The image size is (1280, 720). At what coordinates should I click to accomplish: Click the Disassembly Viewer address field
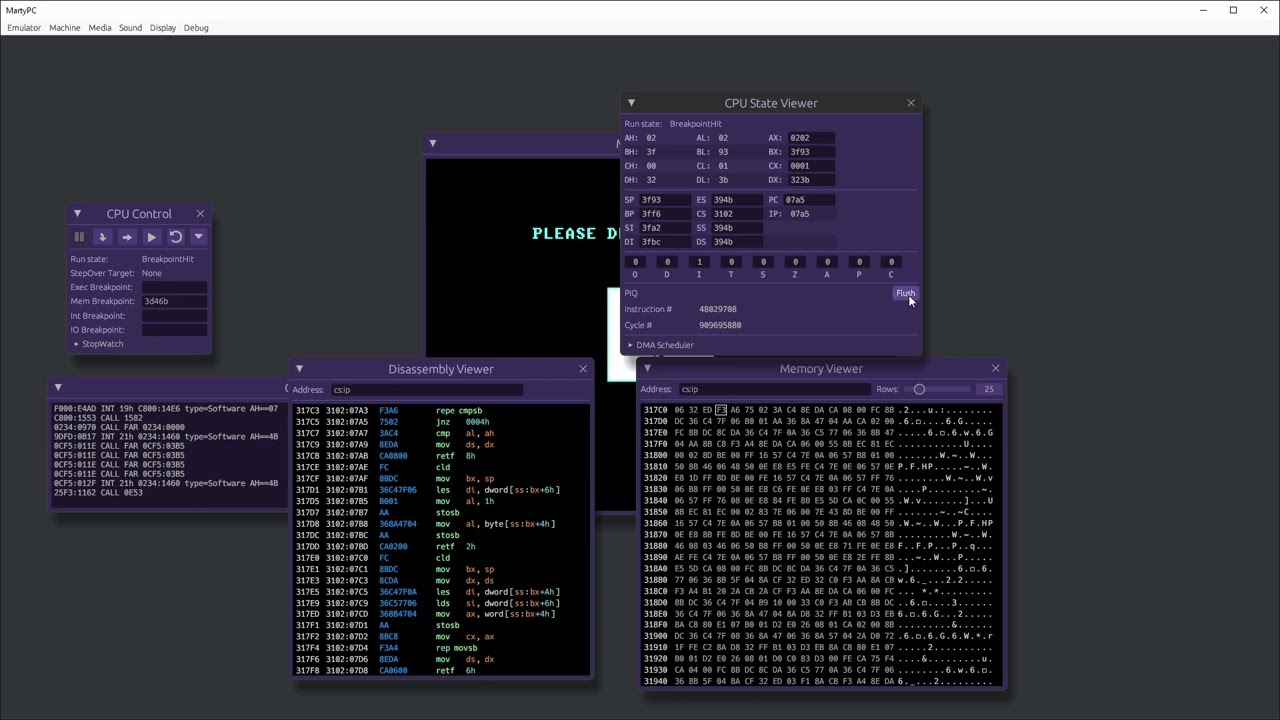(426, 390)
